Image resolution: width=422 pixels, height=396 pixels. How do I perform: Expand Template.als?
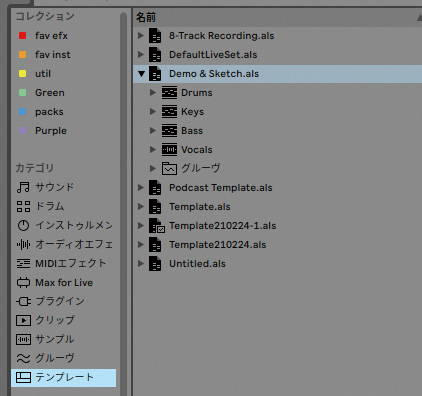(x=141, y=206)
